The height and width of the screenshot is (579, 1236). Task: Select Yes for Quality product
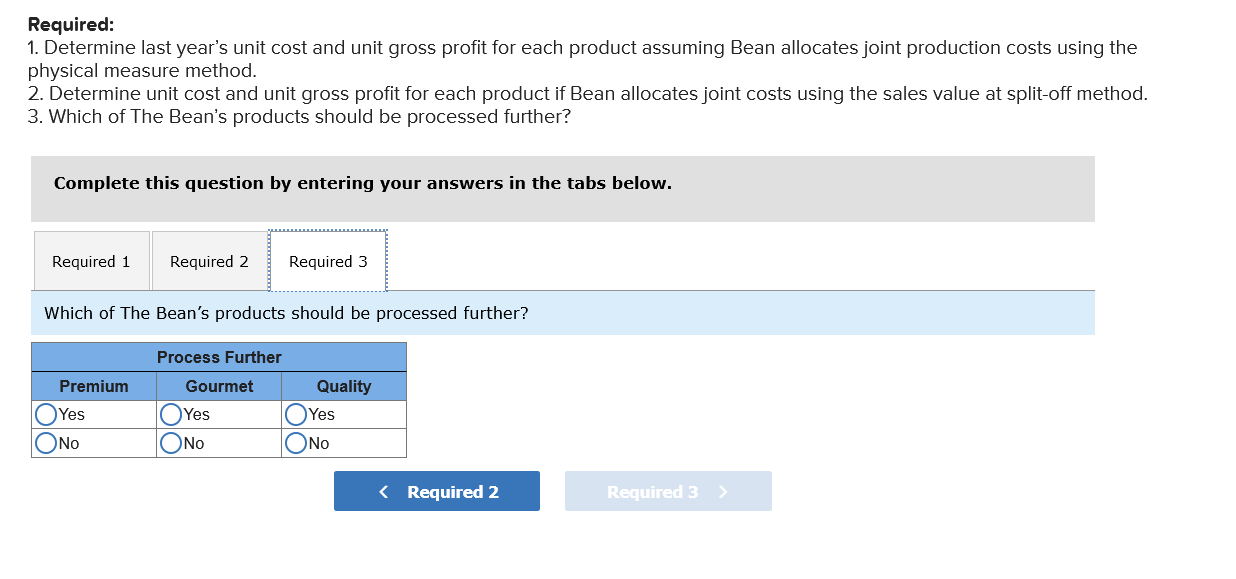[296, 414]
